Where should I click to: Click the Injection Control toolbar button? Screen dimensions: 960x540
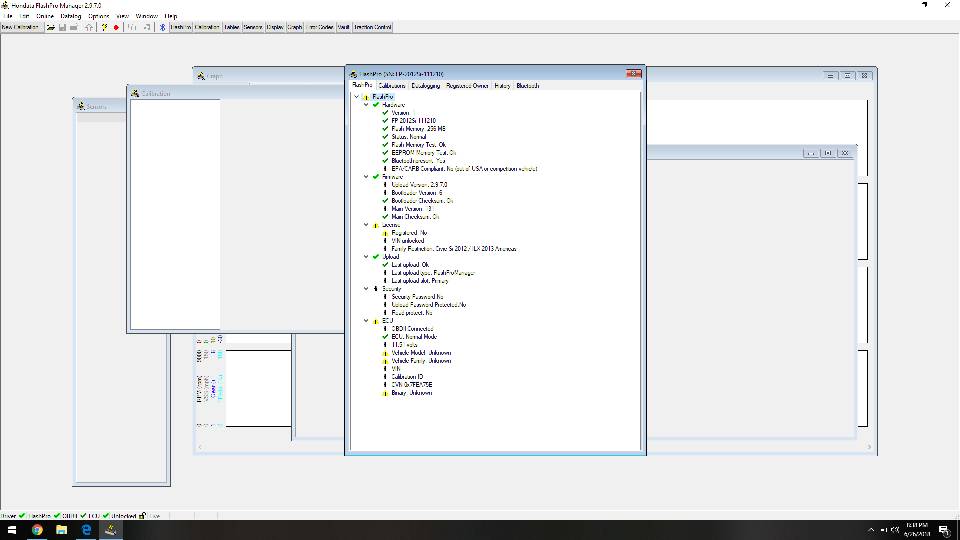tap(372, 27)
